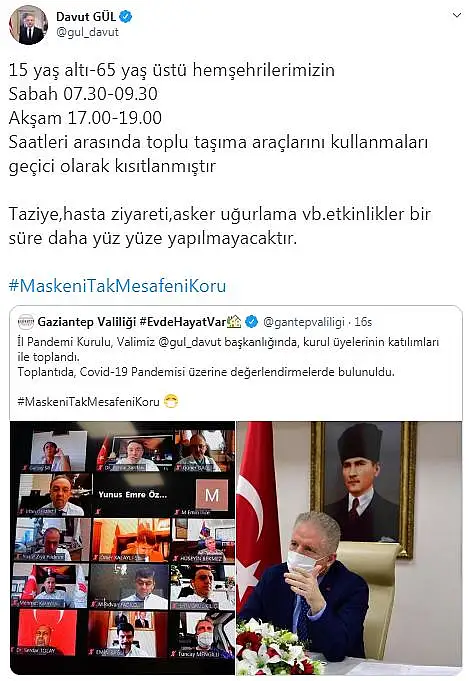Click the Gaziantep Valiliği account logo
469x681 pixels.
click(x=26, y=322)
